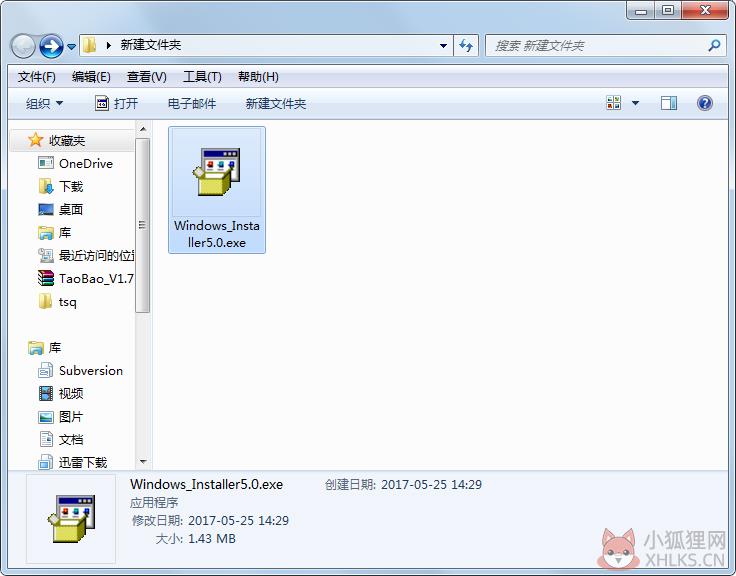Maximize the Explorer window
736x576 pixels.
click(667, 10)
